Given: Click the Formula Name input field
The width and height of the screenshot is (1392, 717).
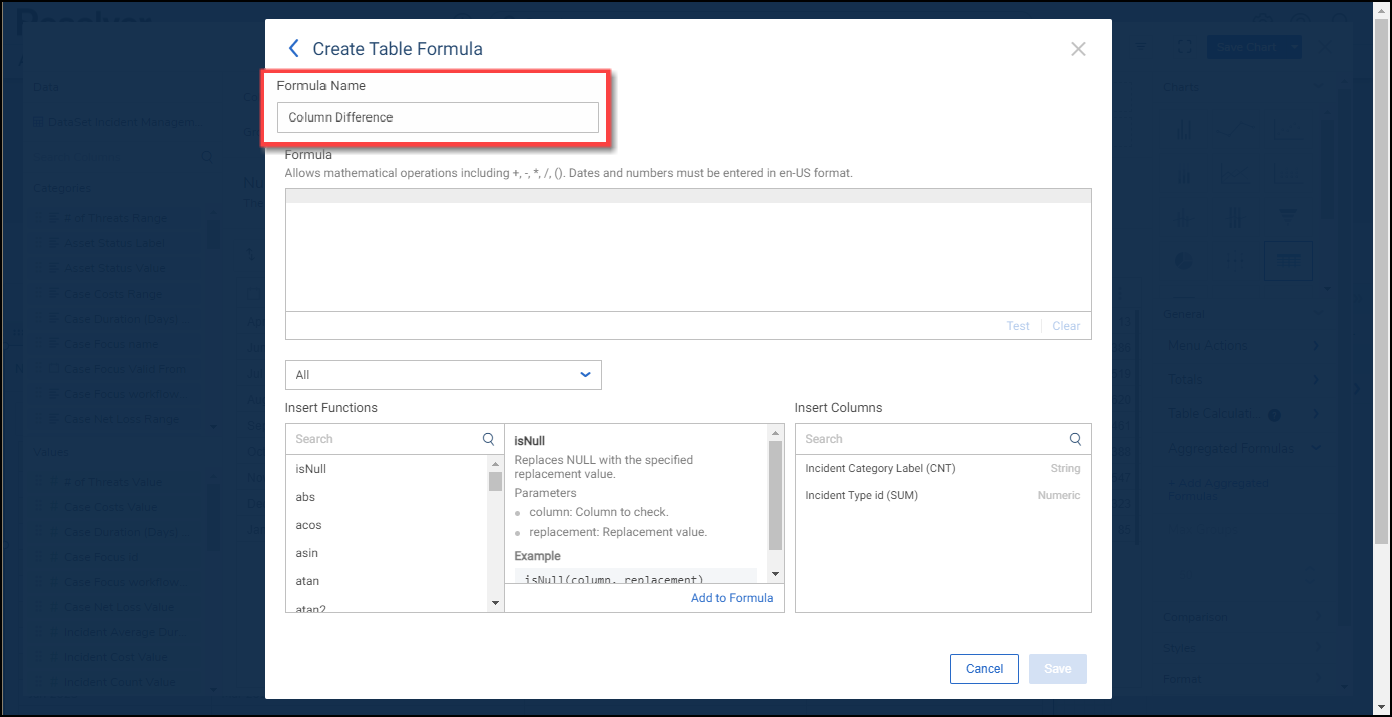Looking at the screenshot, I should click(438, 117).
